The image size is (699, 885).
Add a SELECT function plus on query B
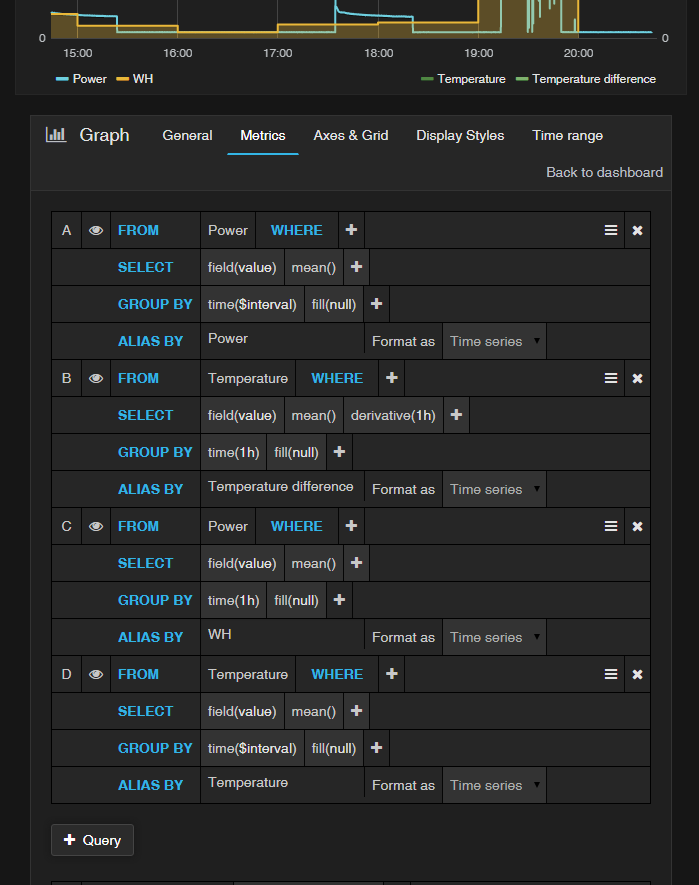[x=456, y=415]
